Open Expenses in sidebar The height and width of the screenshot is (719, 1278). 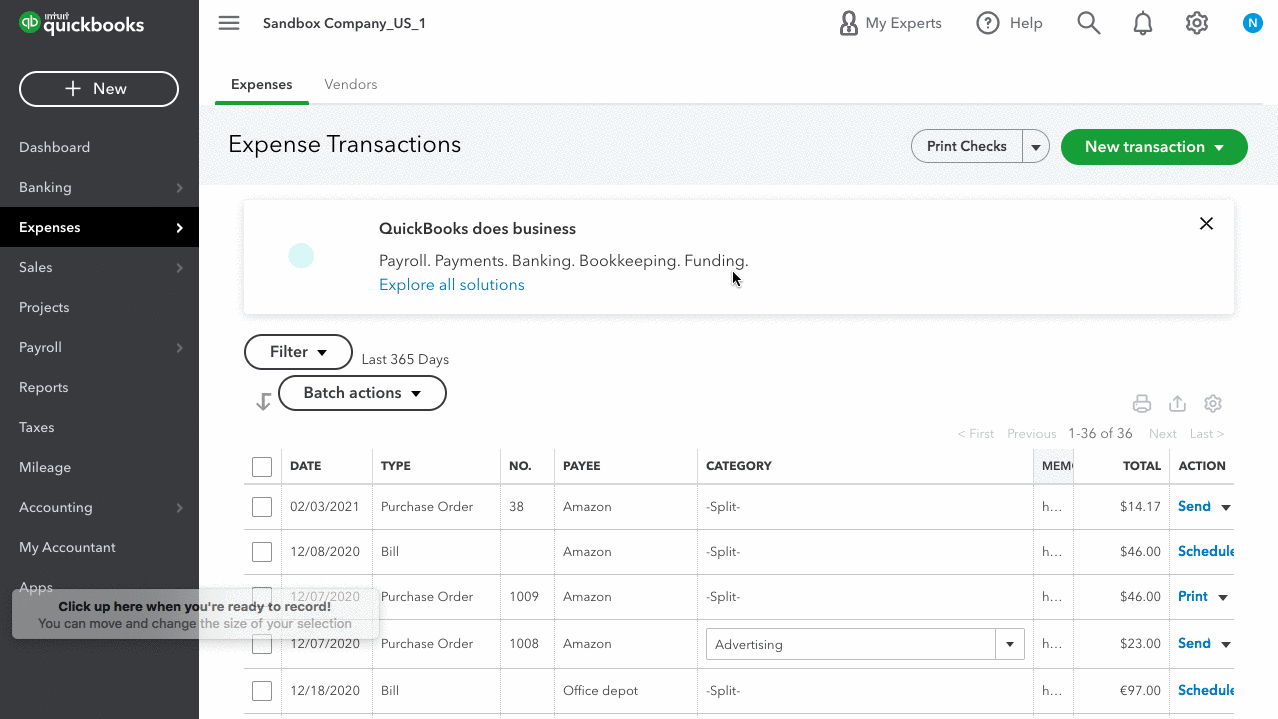[x=99, y=227]
